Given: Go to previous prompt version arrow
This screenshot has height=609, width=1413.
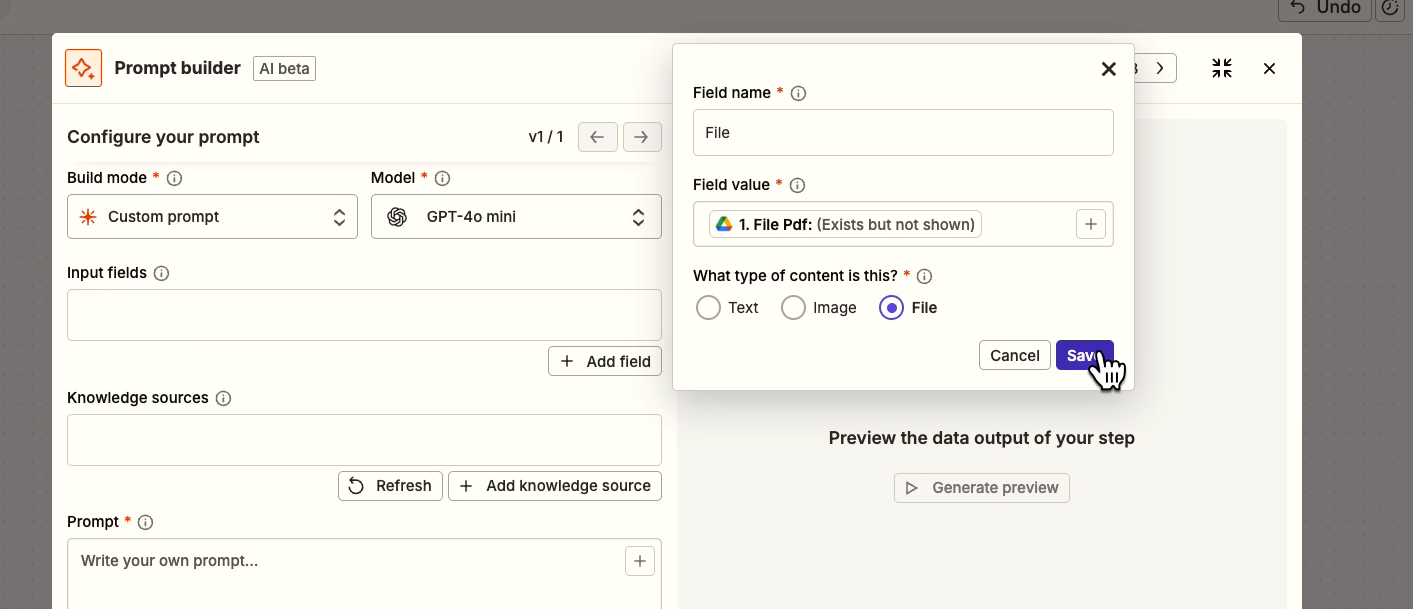Looking at the screenshot, I should [x=597, y=137].
